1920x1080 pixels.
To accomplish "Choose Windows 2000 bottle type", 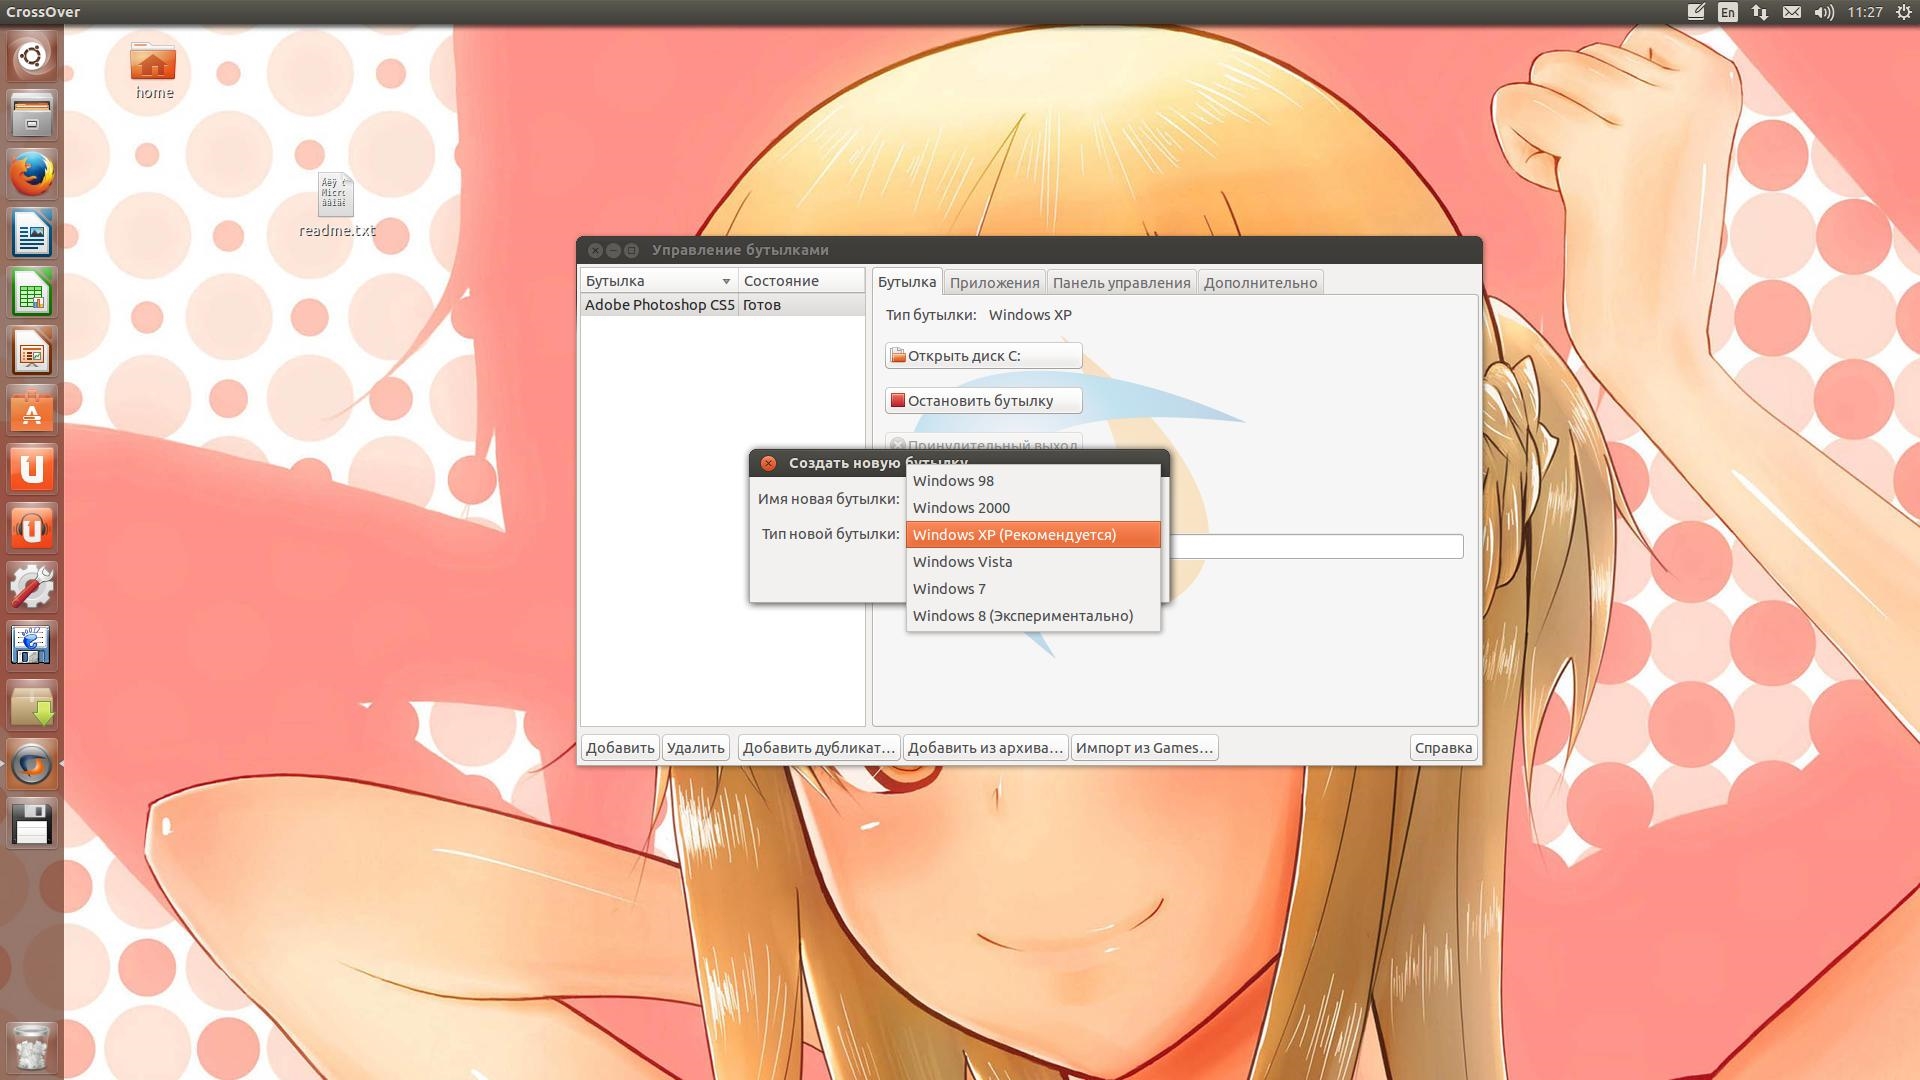I will click(1033, 508).
